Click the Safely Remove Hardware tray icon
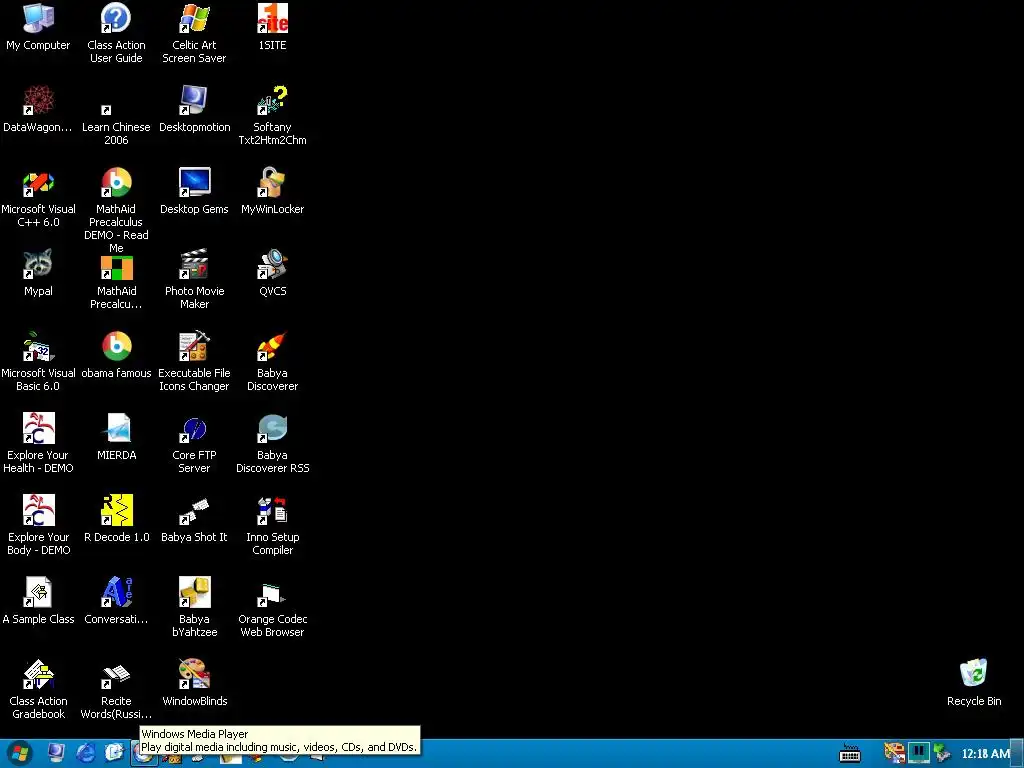 pos(942,752)
